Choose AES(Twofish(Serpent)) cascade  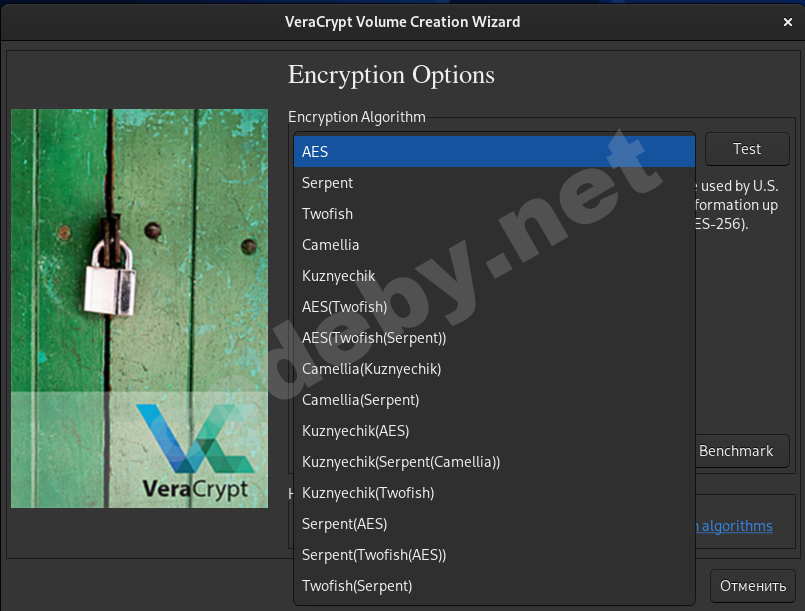pyautogui.click(x=494, y=338)
